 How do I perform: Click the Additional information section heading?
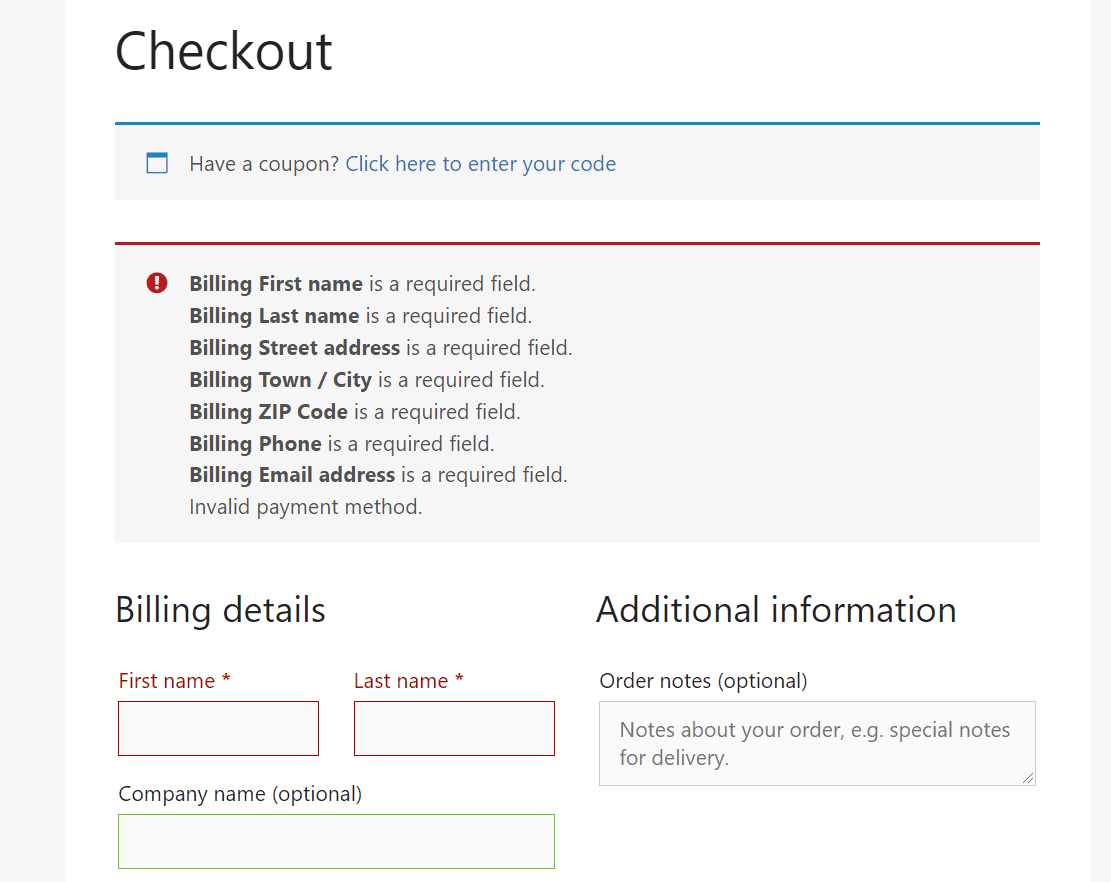(x=777, y=609)
